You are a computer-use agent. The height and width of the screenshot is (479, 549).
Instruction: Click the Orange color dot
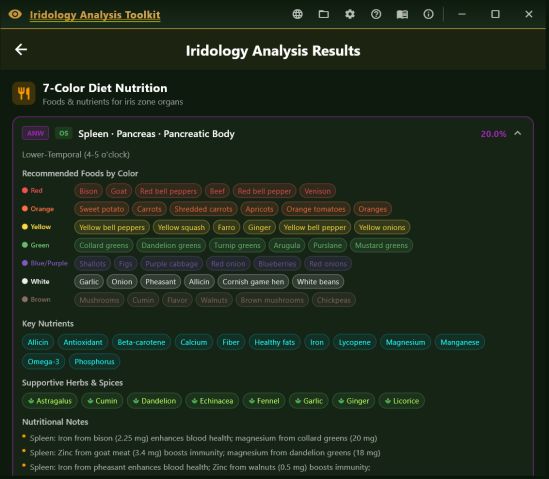25,209
